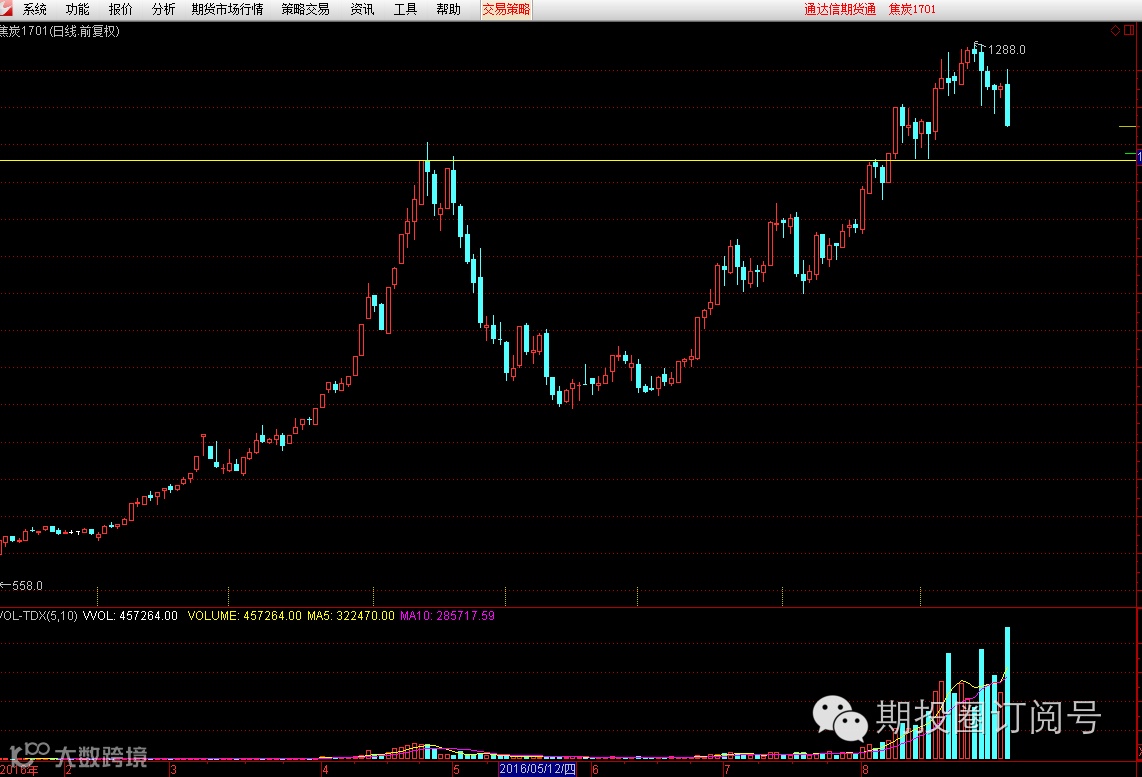Click month 6 on the time axis
Viewport: 1142px width, 777px height.
click(x=595, y=770)
